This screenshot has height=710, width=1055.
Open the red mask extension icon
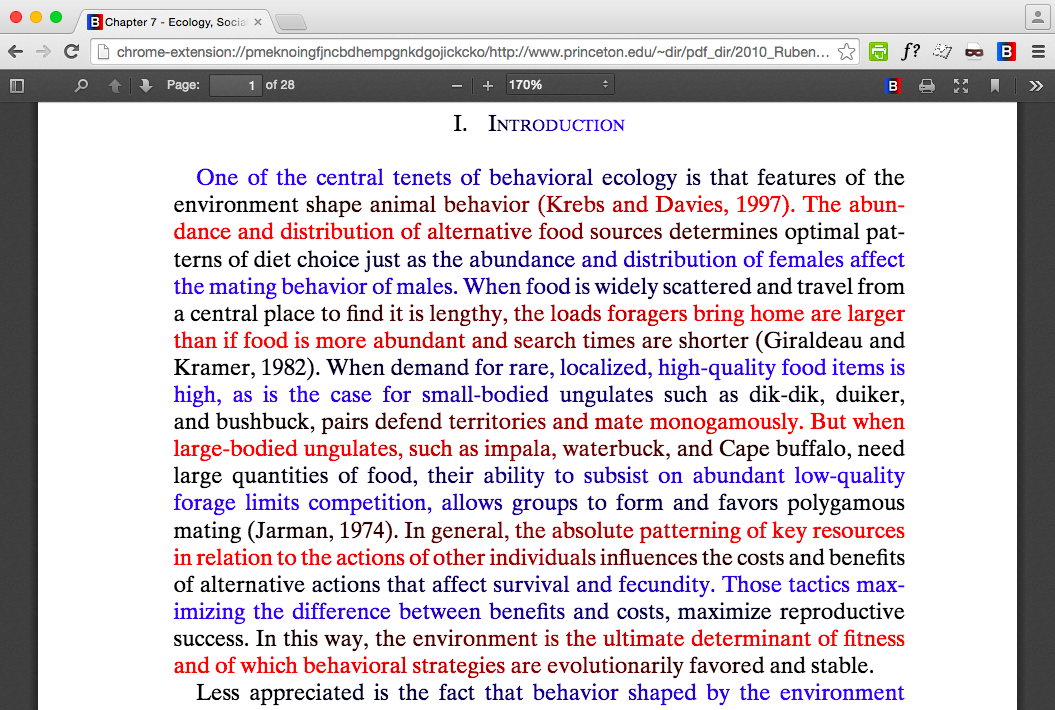(x=974, y=52)
